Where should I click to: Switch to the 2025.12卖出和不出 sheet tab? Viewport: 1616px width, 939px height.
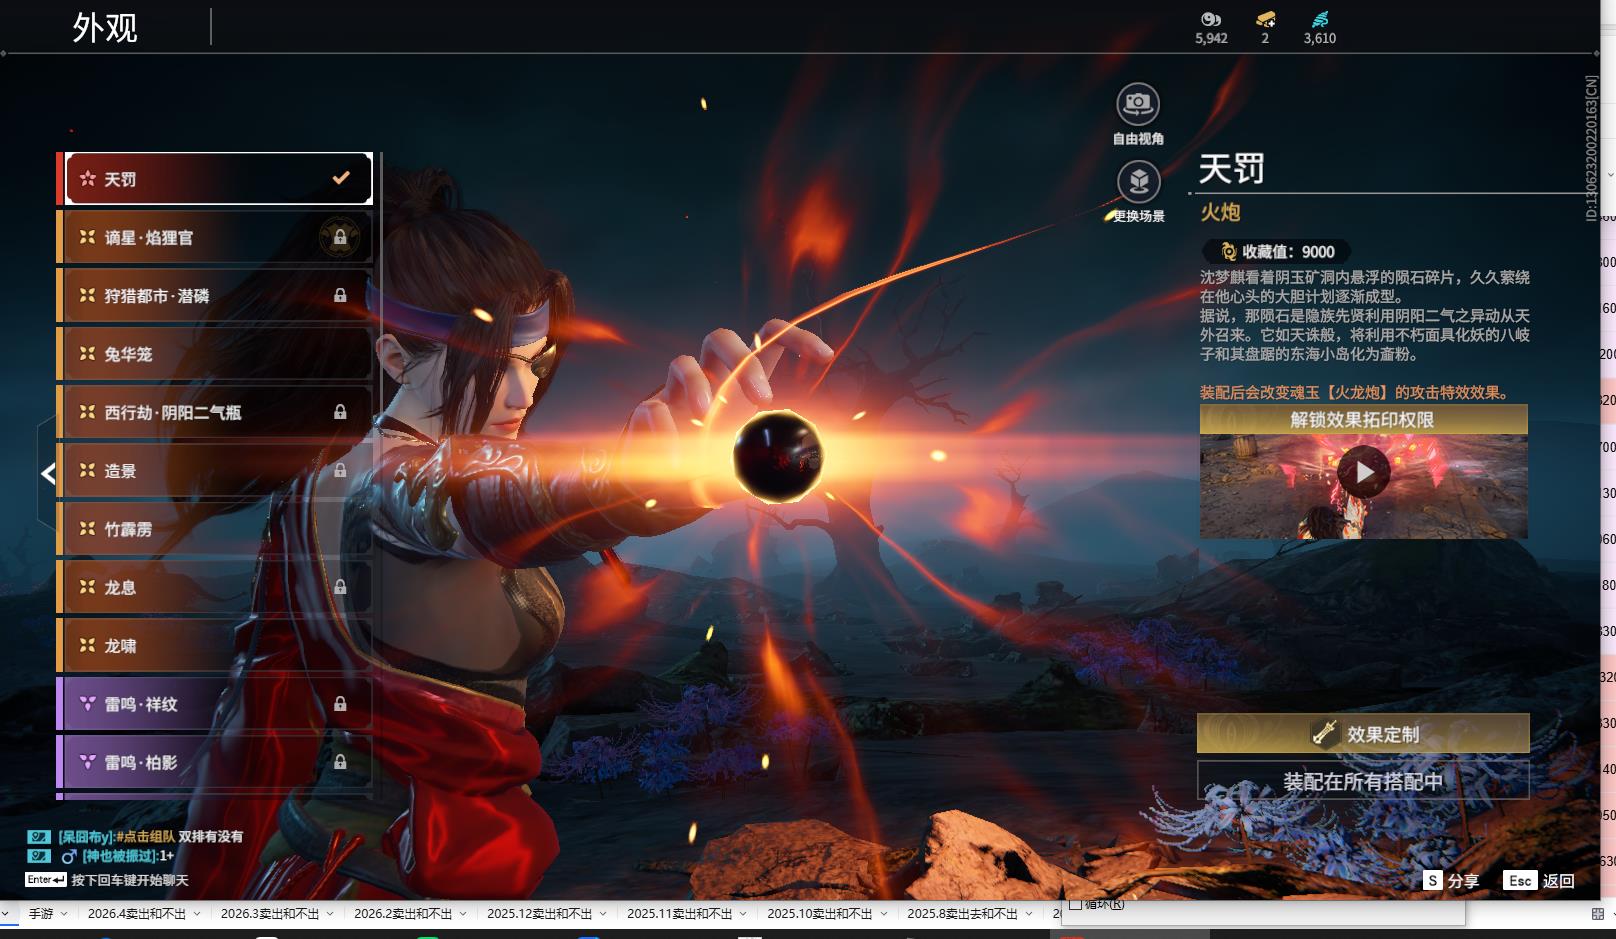pos(539,914)
